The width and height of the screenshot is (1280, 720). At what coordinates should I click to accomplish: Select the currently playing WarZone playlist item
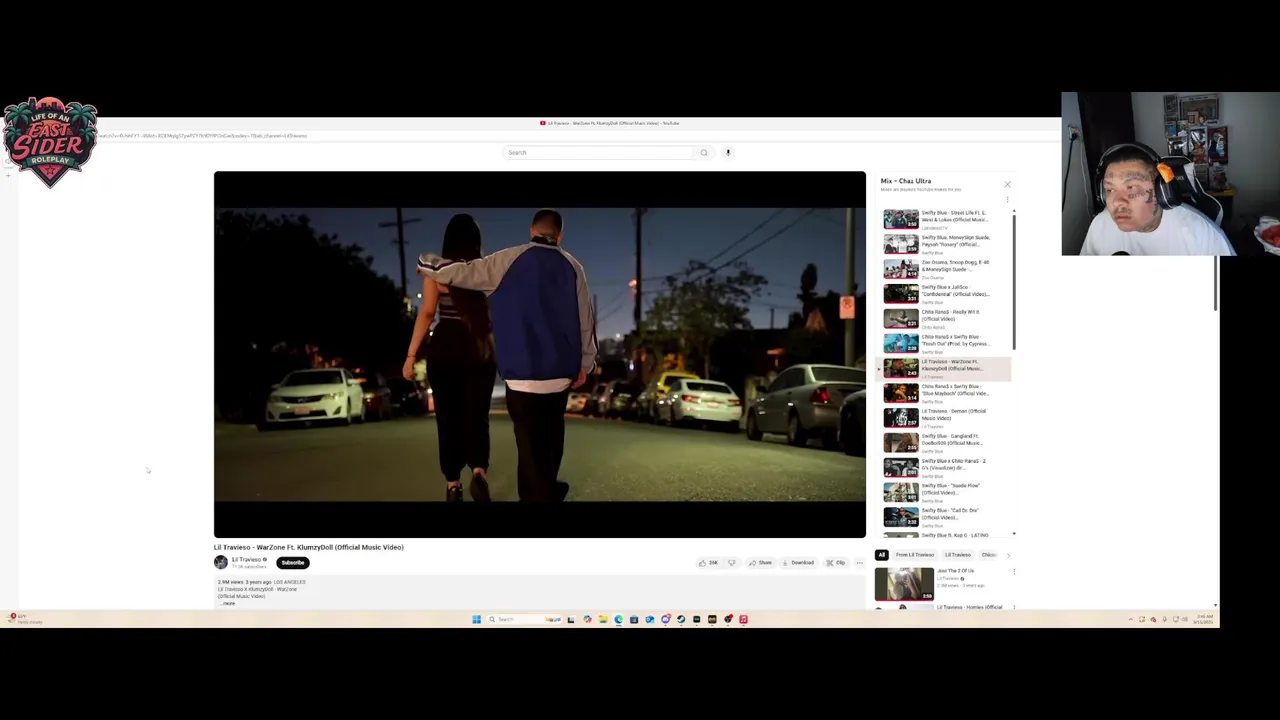(945, 368)
